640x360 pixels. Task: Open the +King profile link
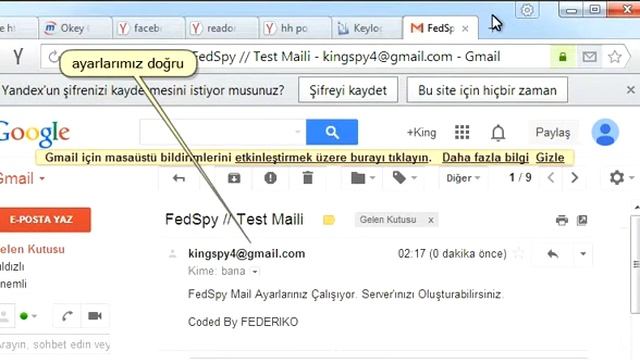(x=421, y=132)
